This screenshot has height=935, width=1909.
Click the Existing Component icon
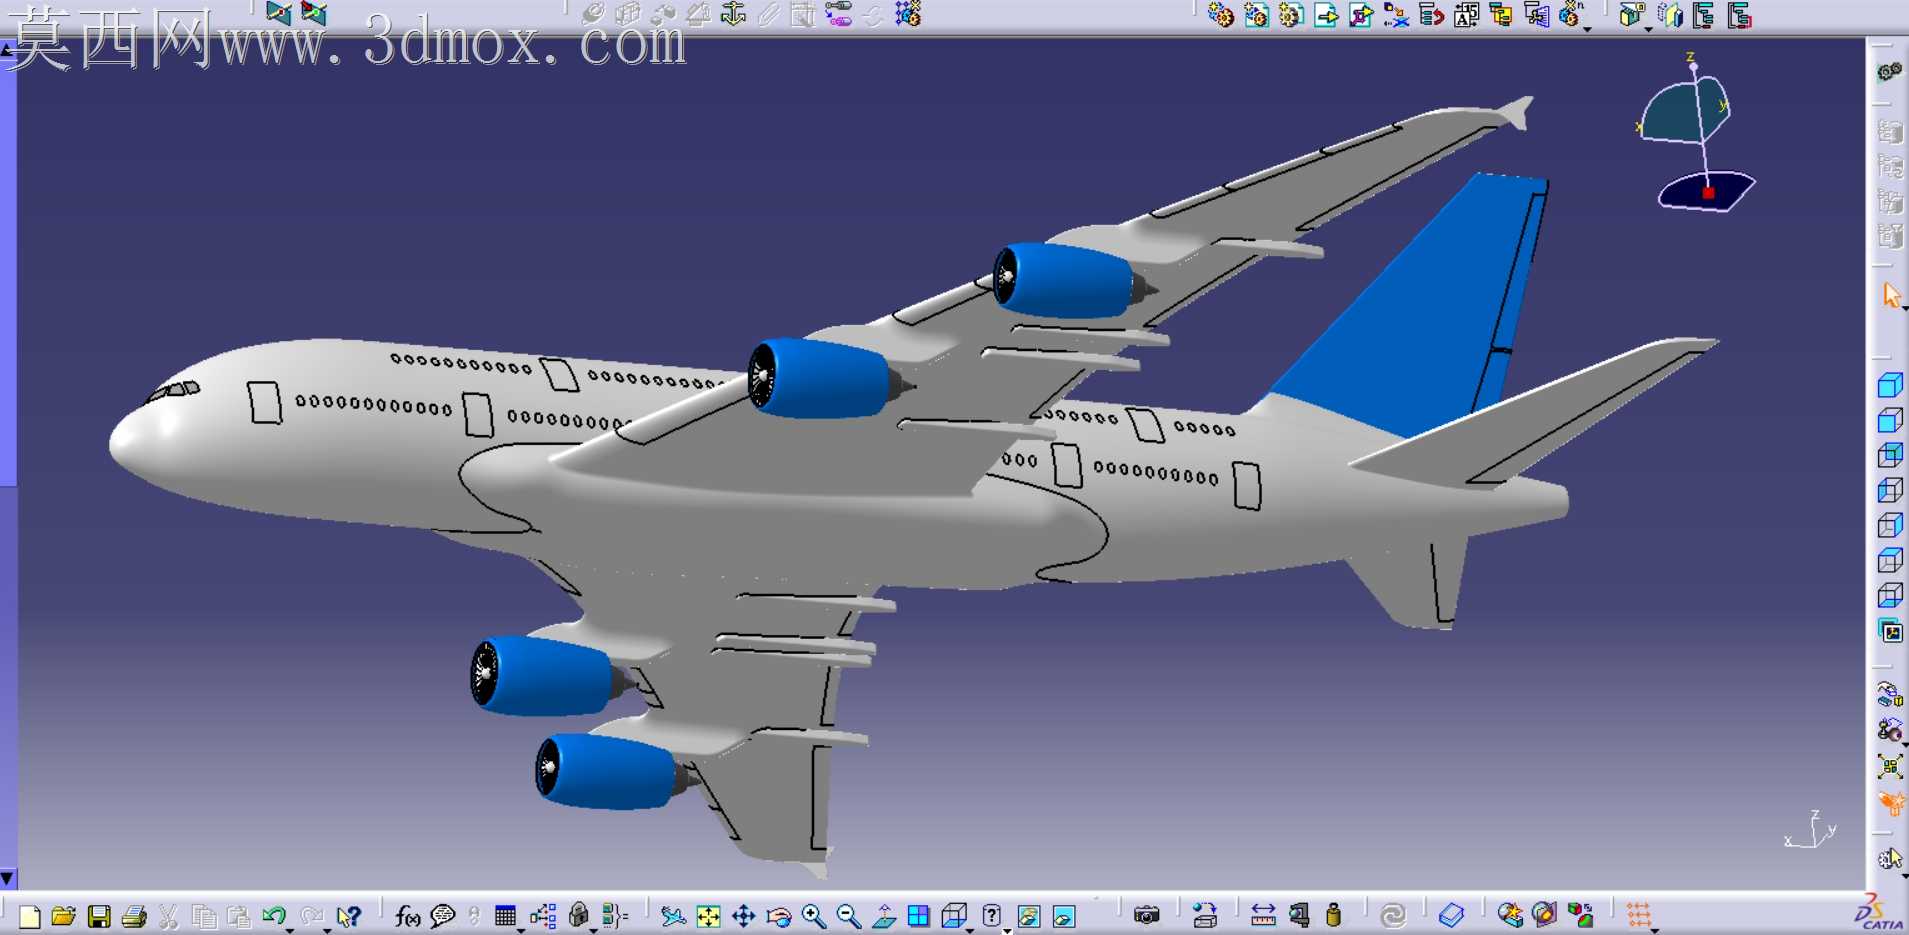(1326, 15)
